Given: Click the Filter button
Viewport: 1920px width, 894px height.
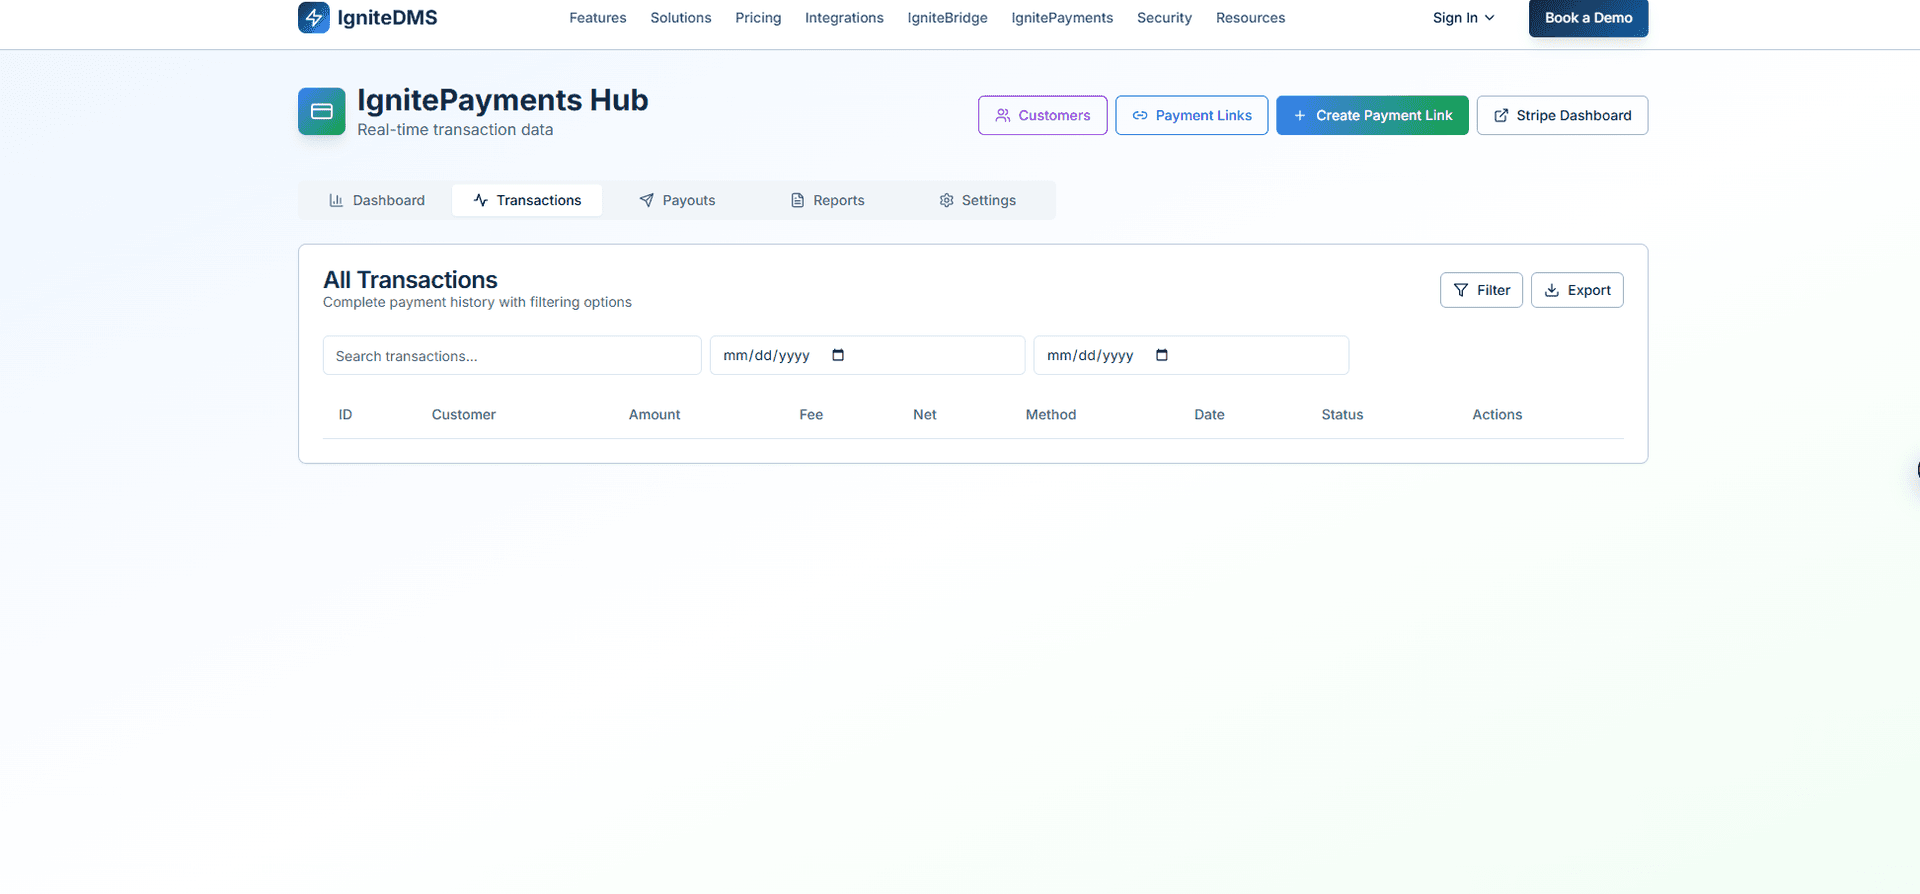Looking at the screenshot, I should click(x=1481, y=290).
